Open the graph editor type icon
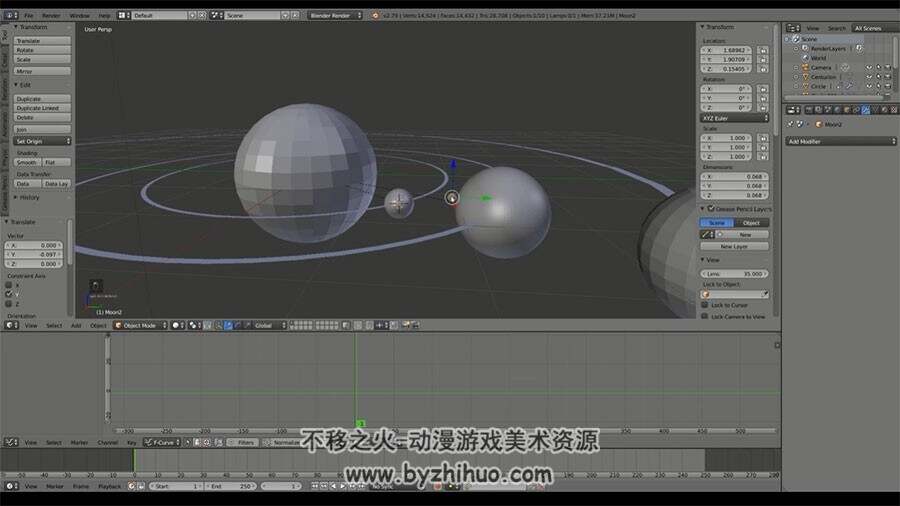The image size is (900, 506). pyautogui.click(x=10, y=442)
